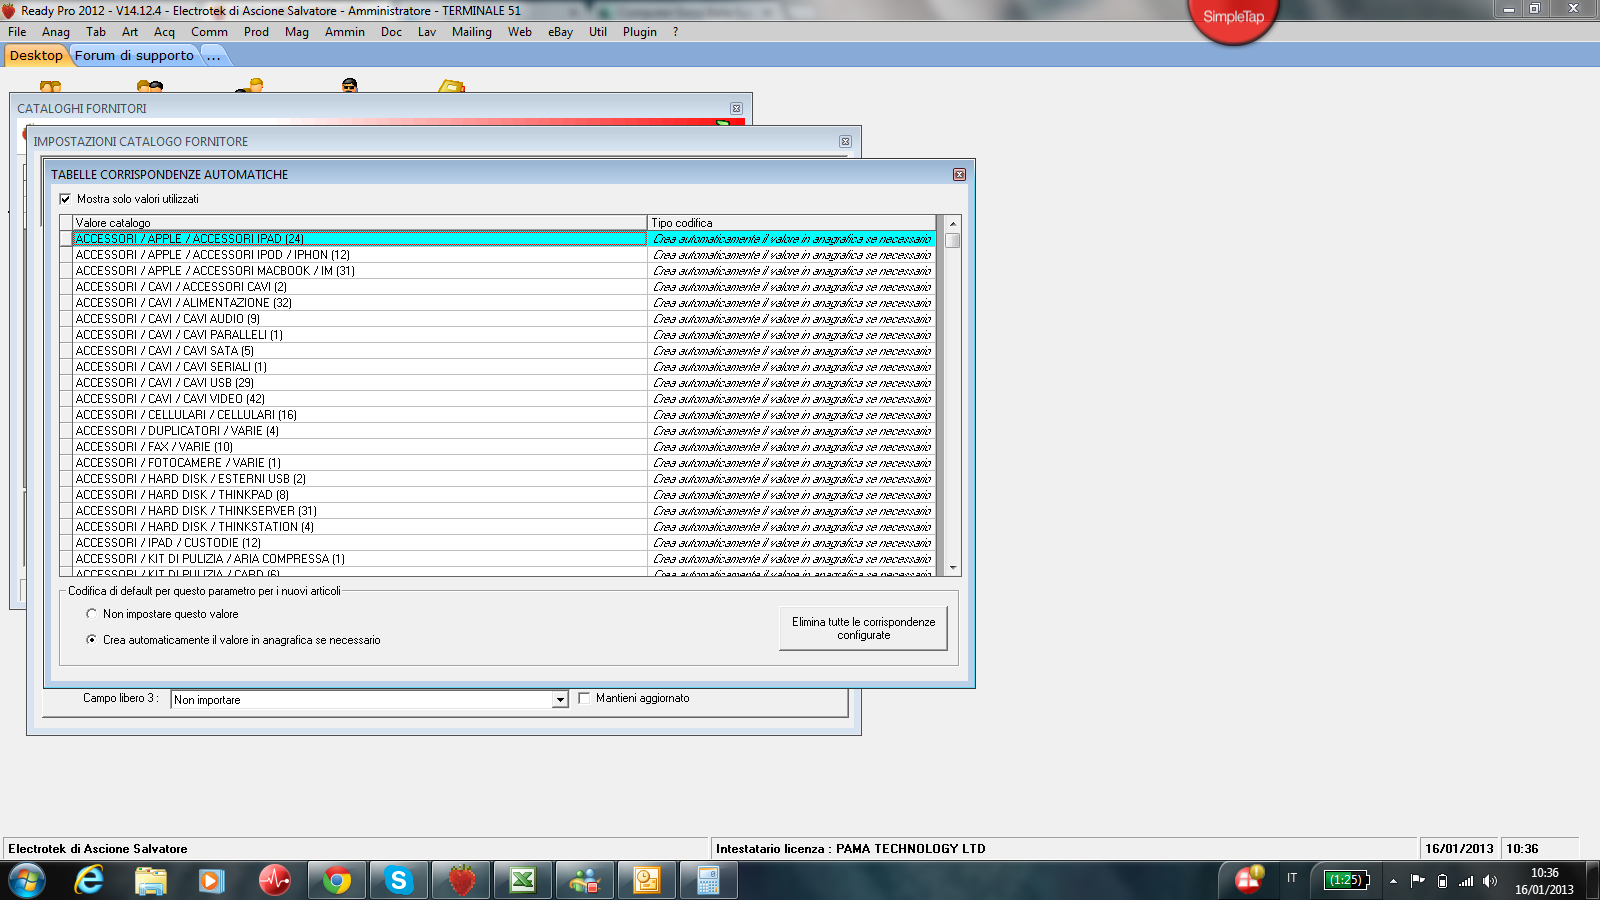Switch to Excel in the taskbar
The height and width of the screenshot is (900, 1600).
click(523, 881)
